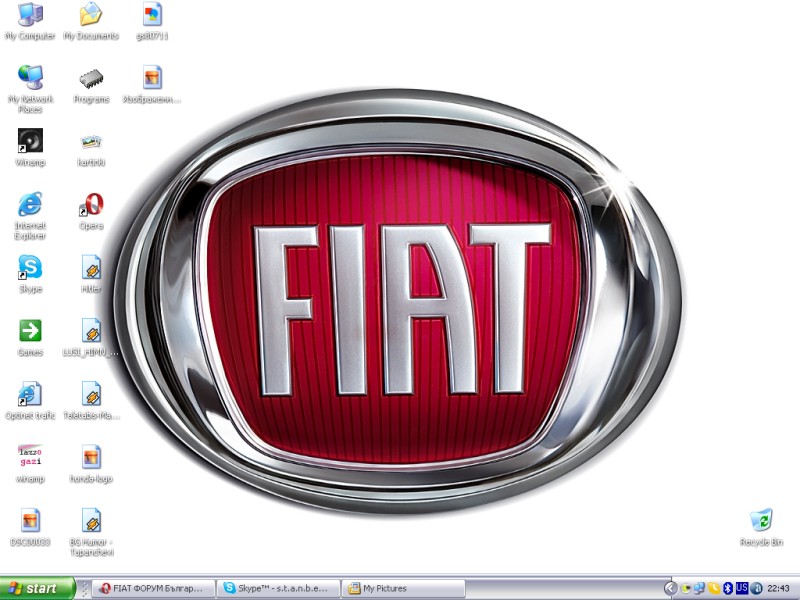The image size is (800, 600).
Task: Click the Bluetooth tray icon
Action: click(x=728, y=588)
